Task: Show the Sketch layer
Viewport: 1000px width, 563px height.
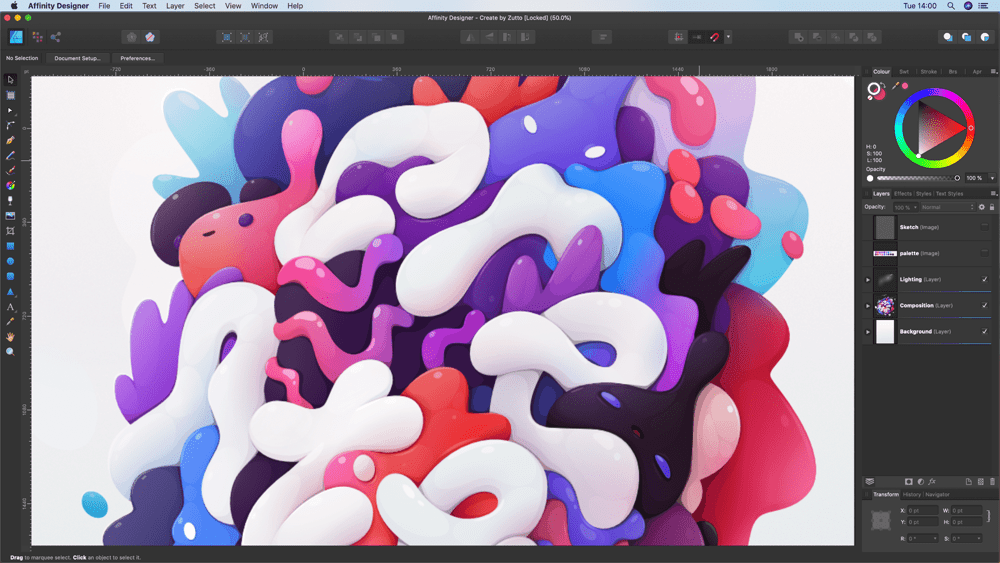Action: coord(984,227)
